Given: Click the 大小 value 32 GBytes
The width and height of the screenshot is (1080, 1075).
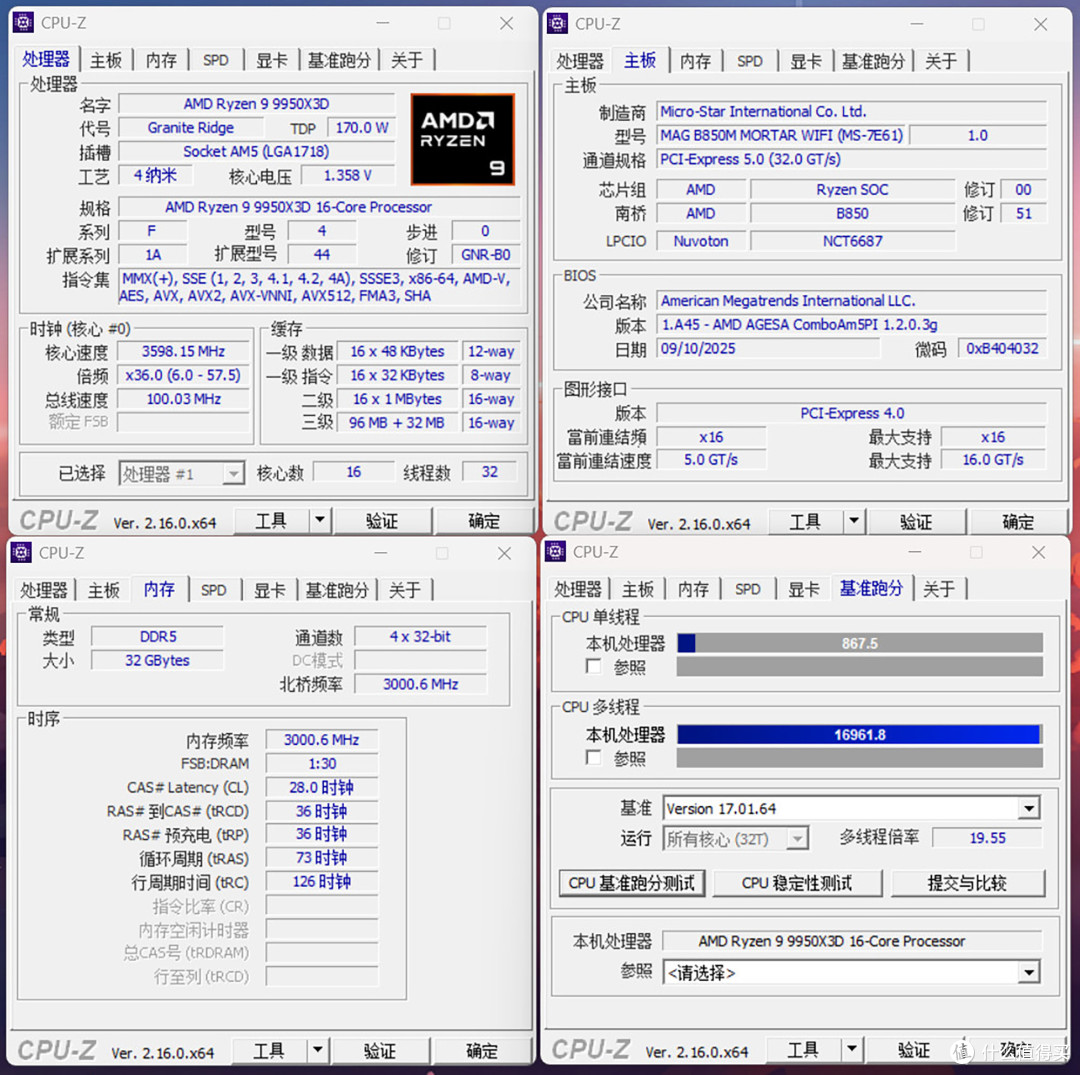Looking at the screenshot, I should 157,660.
